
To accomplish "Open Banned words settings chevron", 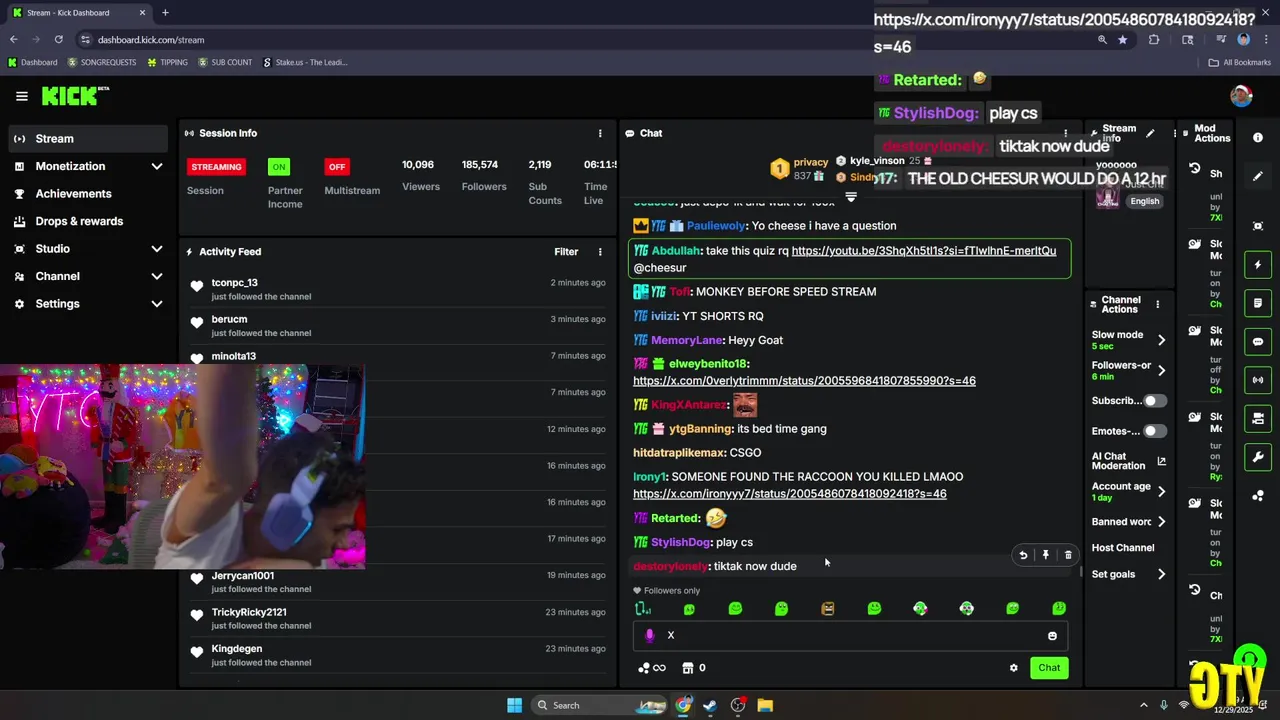I will click(1161, 522).
